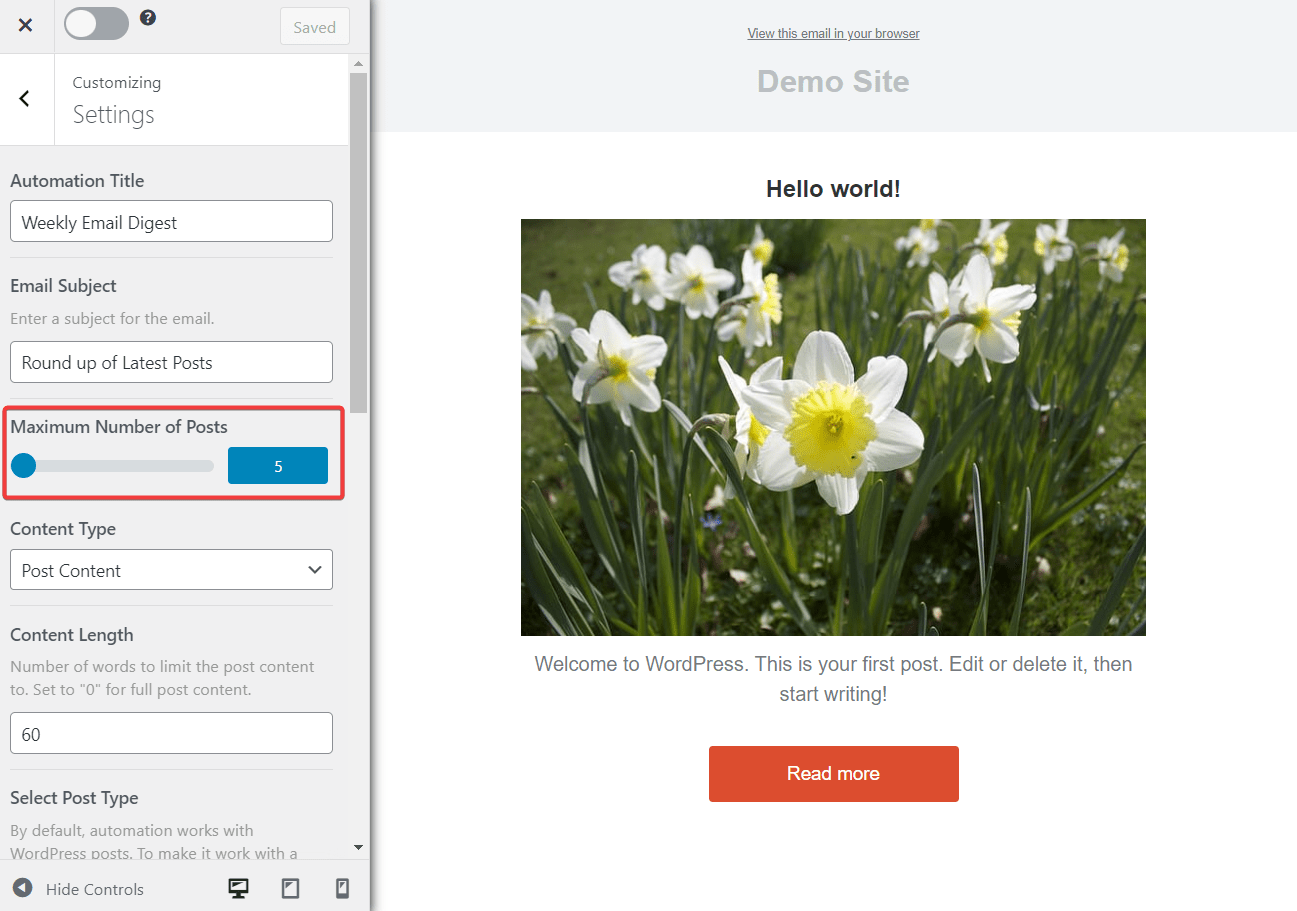Open View this email in your browser

click(833, 33)
